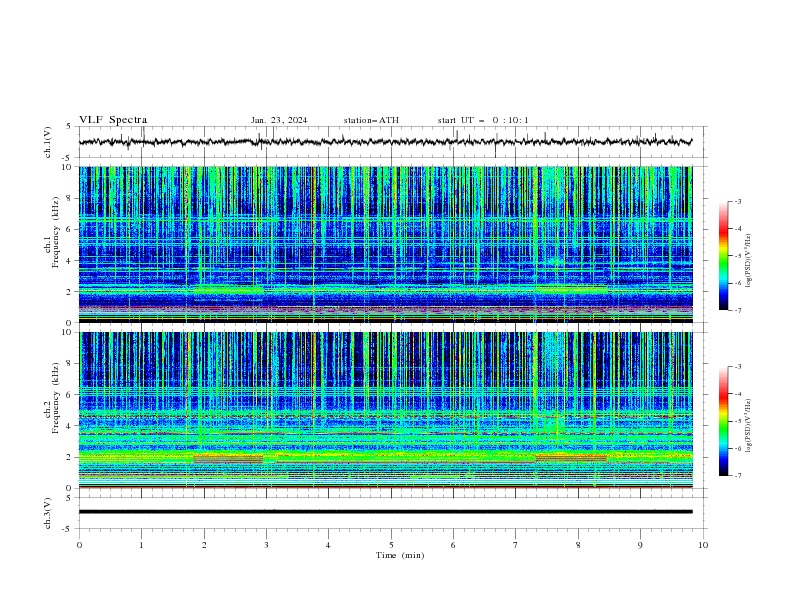Click the ch.1 "Frequency (kHz)" axis label

[55, 233]
